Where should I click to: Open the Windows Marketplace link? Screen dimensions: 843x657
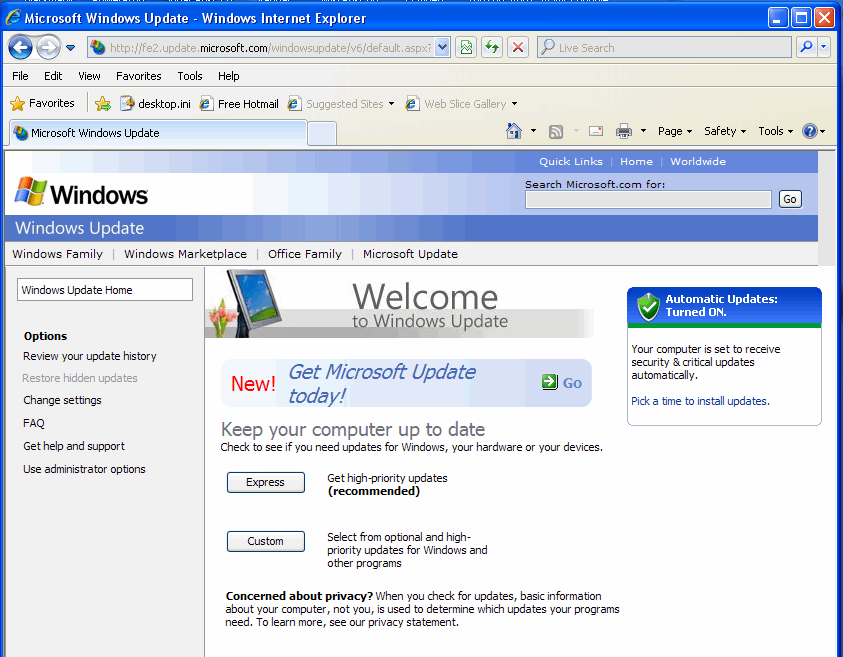(185, 254)
